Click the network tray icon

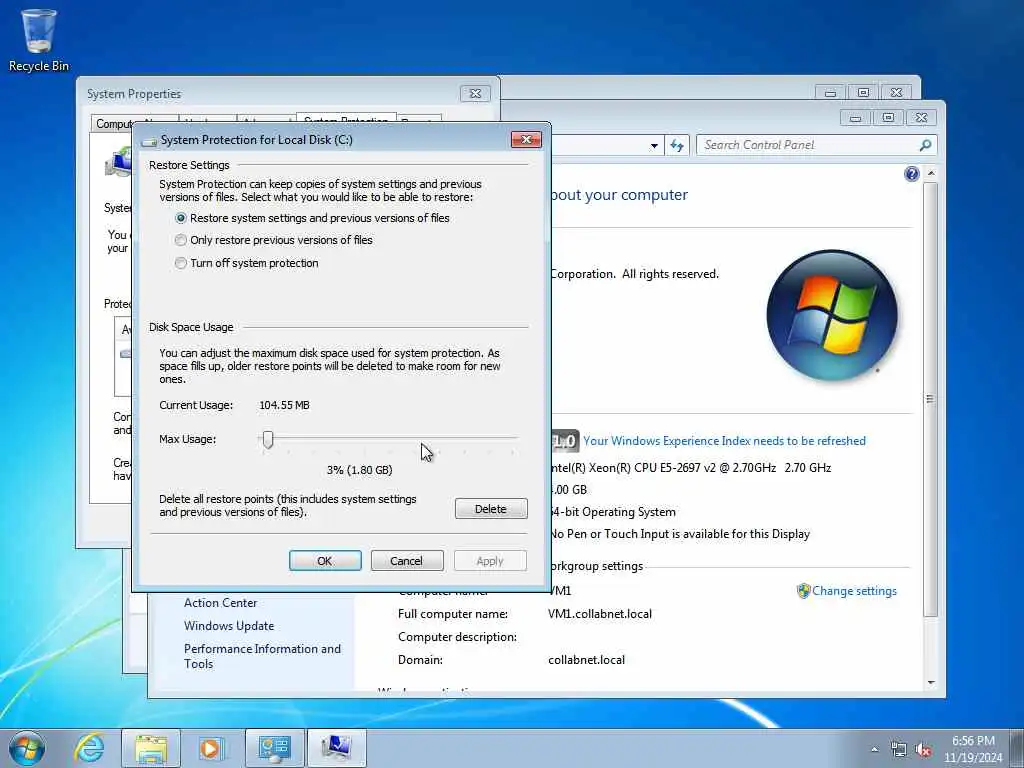(899, 750)
